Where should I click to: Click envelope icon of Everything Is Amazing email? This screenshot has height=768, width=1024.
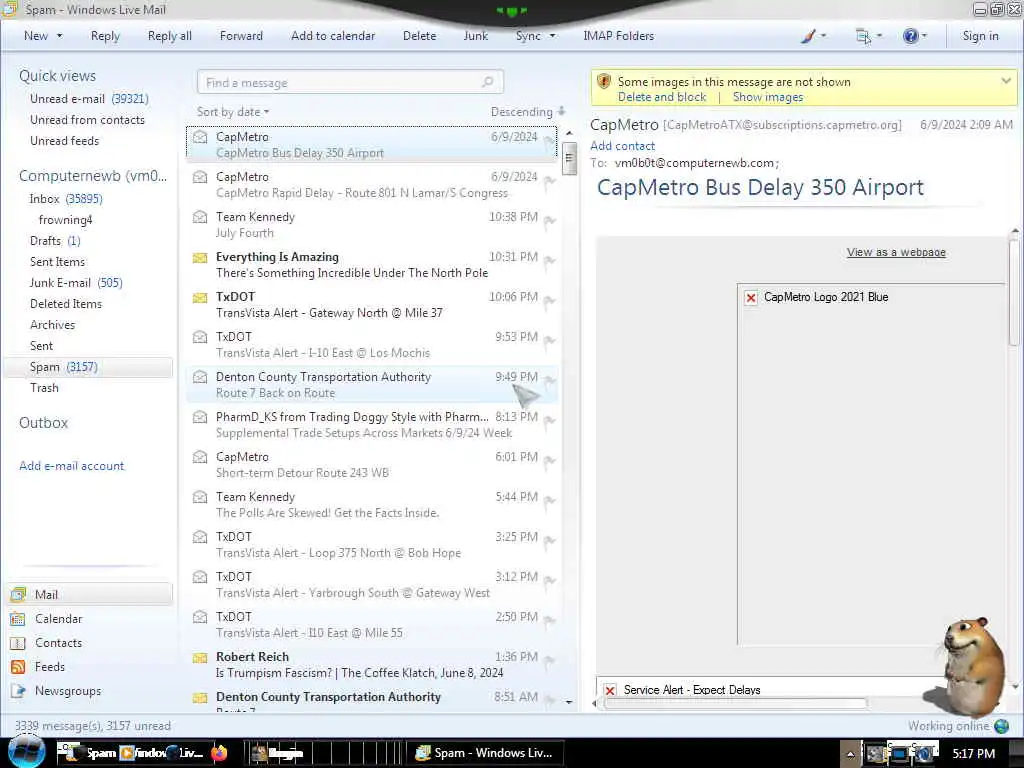[x=200, y=257]
